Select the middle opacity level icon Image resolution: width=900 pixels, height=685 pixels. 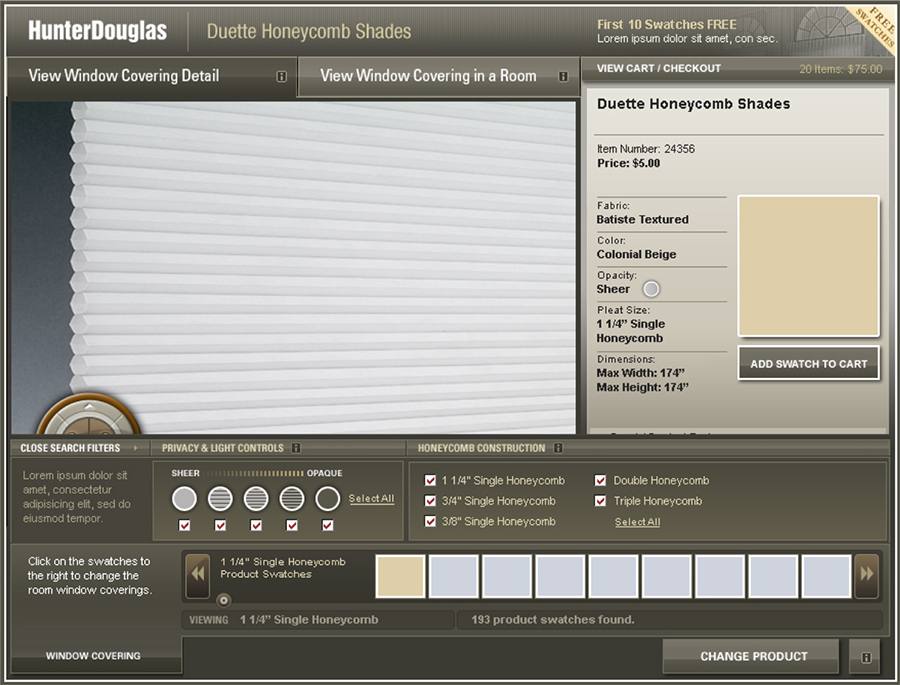(x=256, y=498)
